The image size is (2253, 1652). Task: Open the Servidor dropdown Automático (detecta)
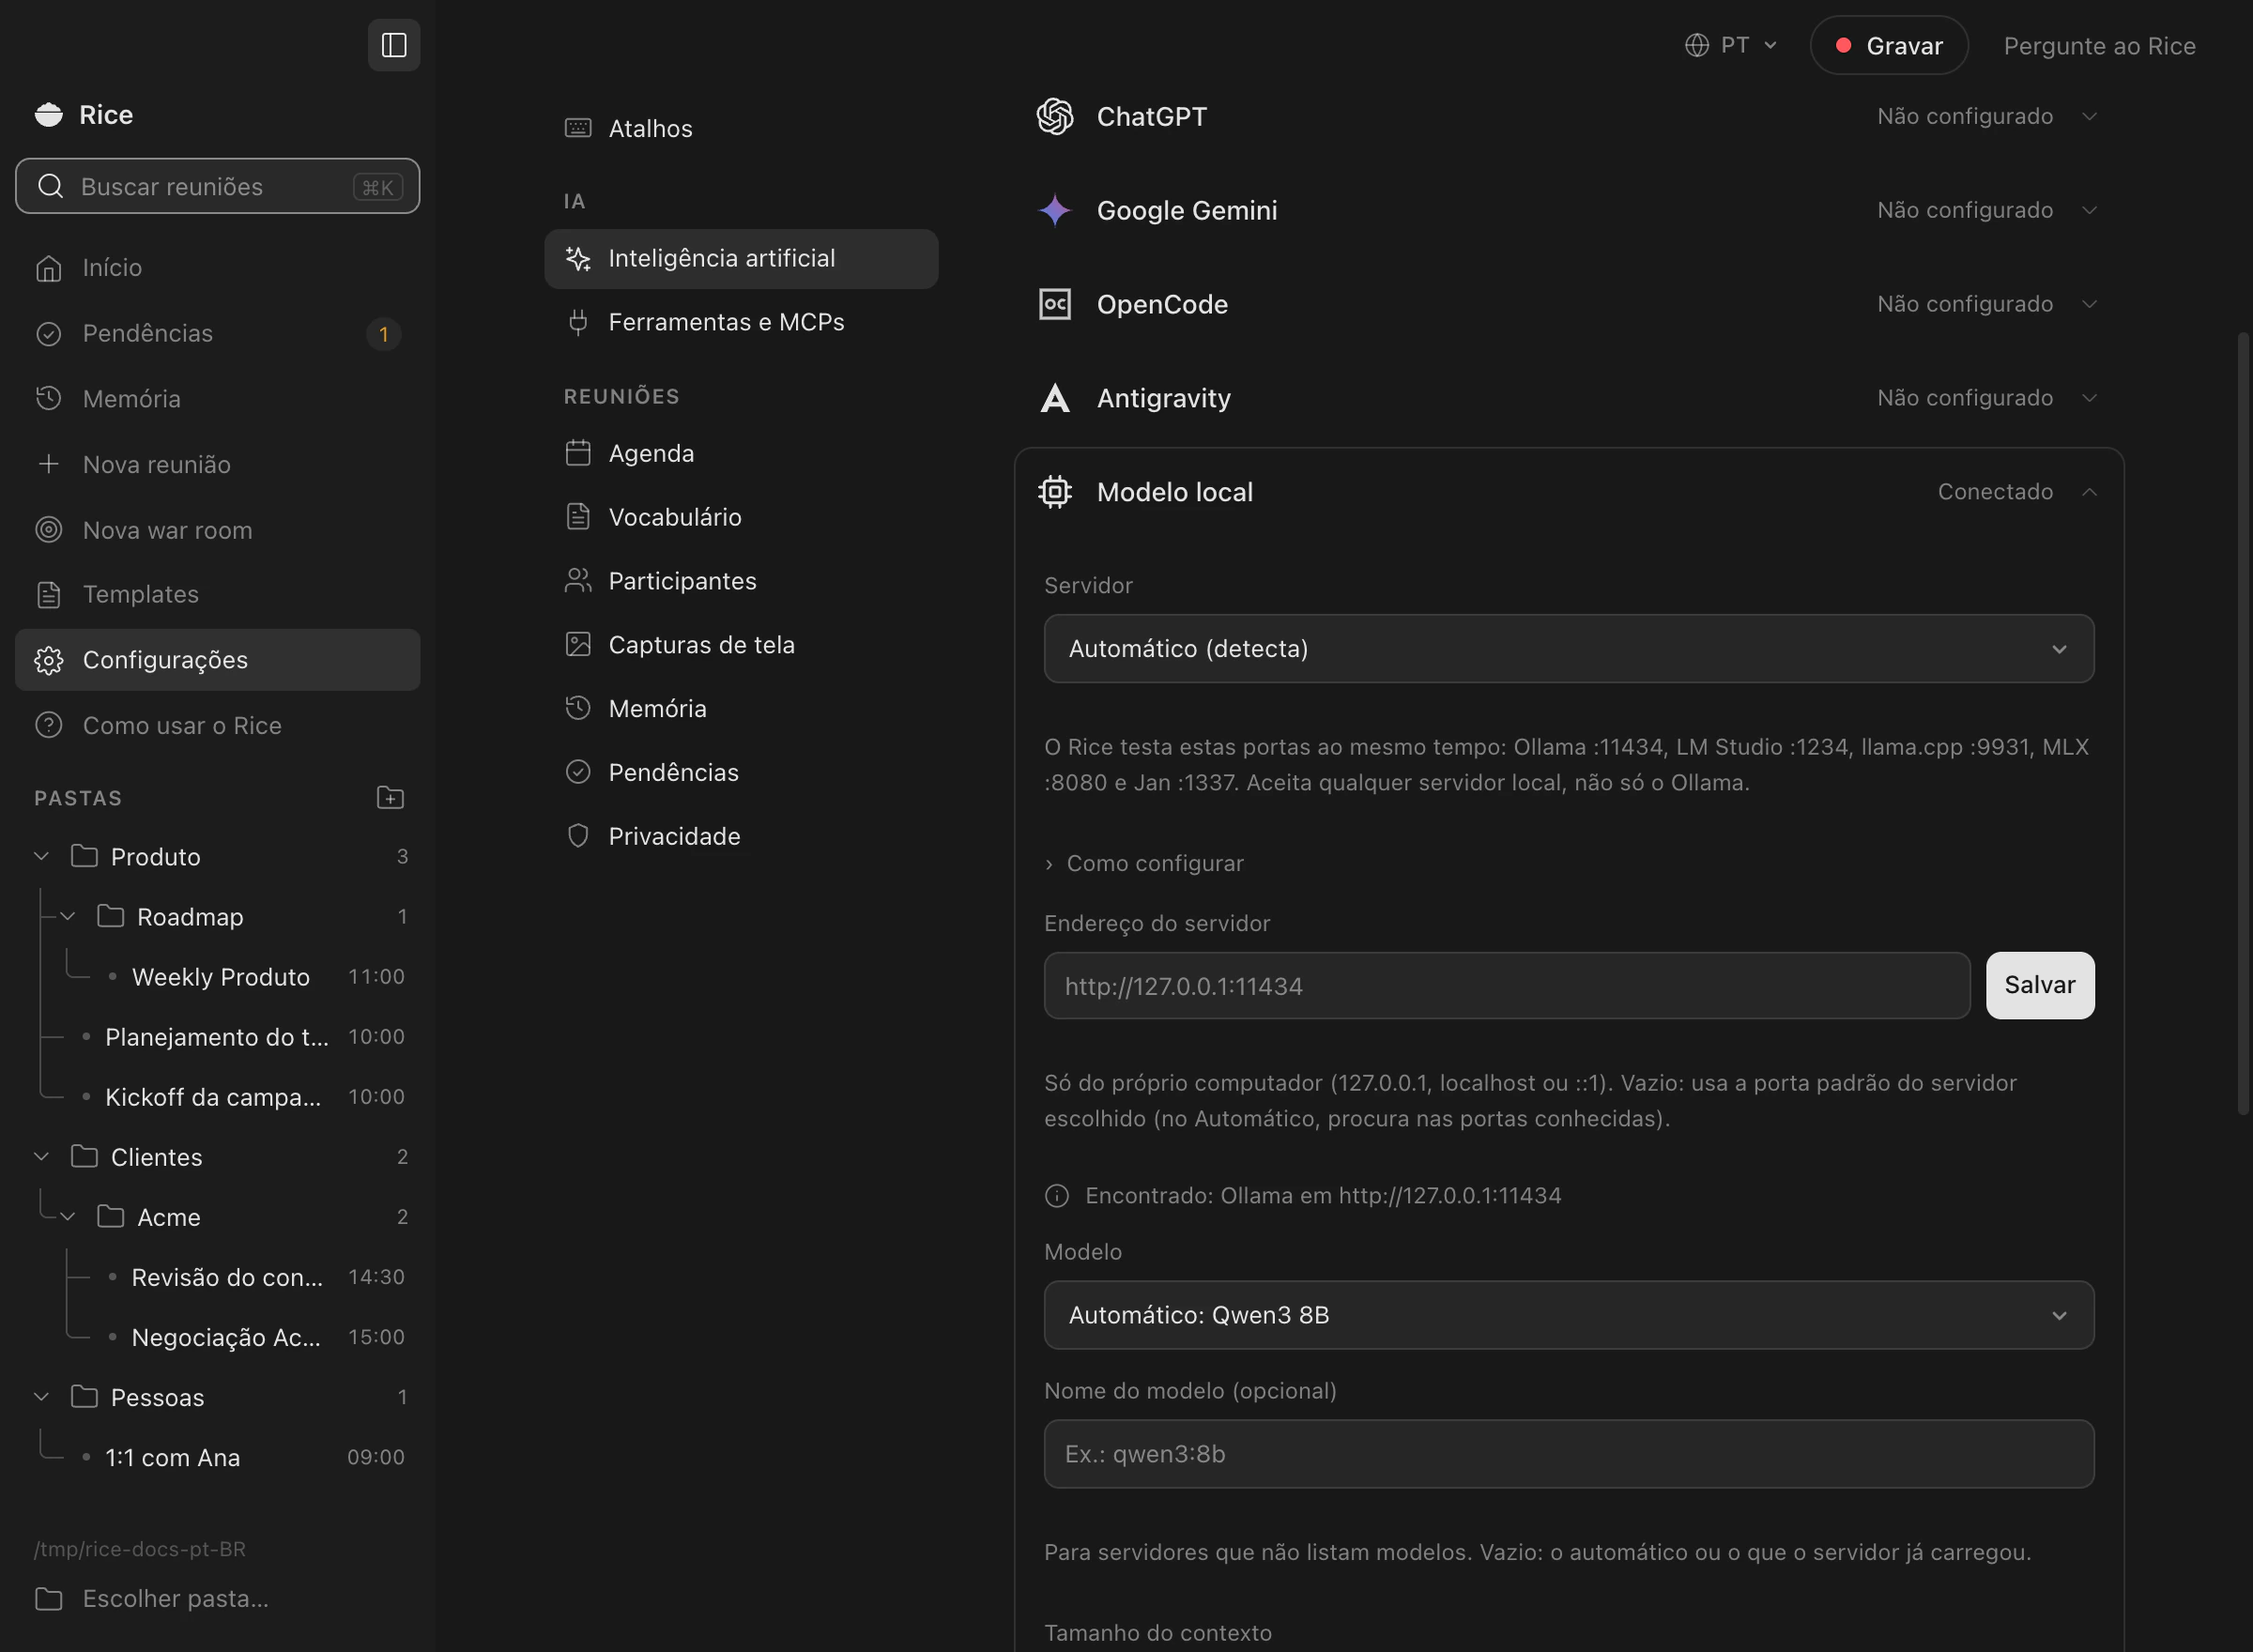1569,649
